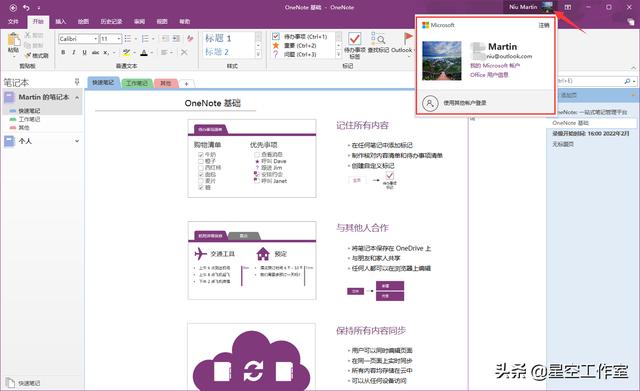This screenshot has height=391, width=640.
Task: Expand the styles gallery more arrow
Action: coord(258,54)
